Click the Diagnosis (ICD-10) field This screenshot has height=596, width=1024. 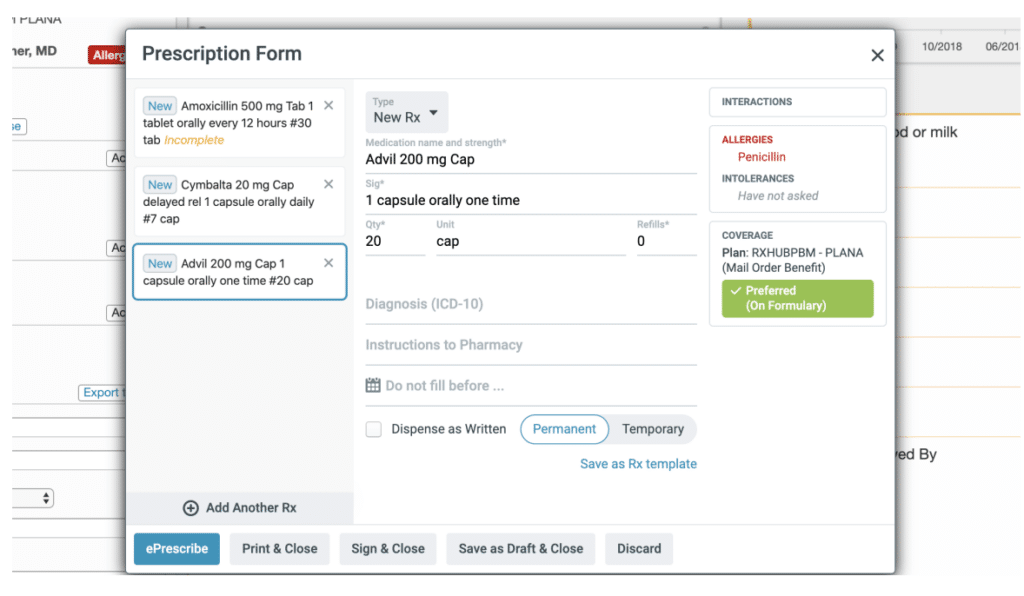coord(531,304)
